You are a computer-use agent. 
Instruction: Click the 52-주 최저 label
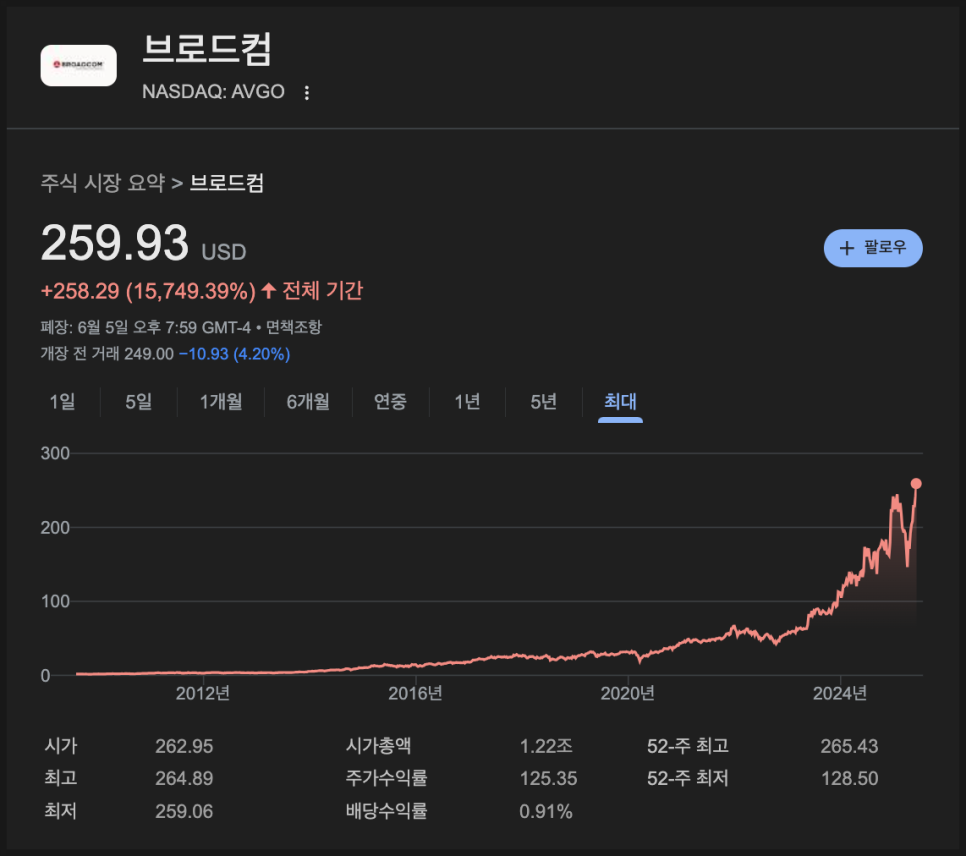tap(688, 778)
